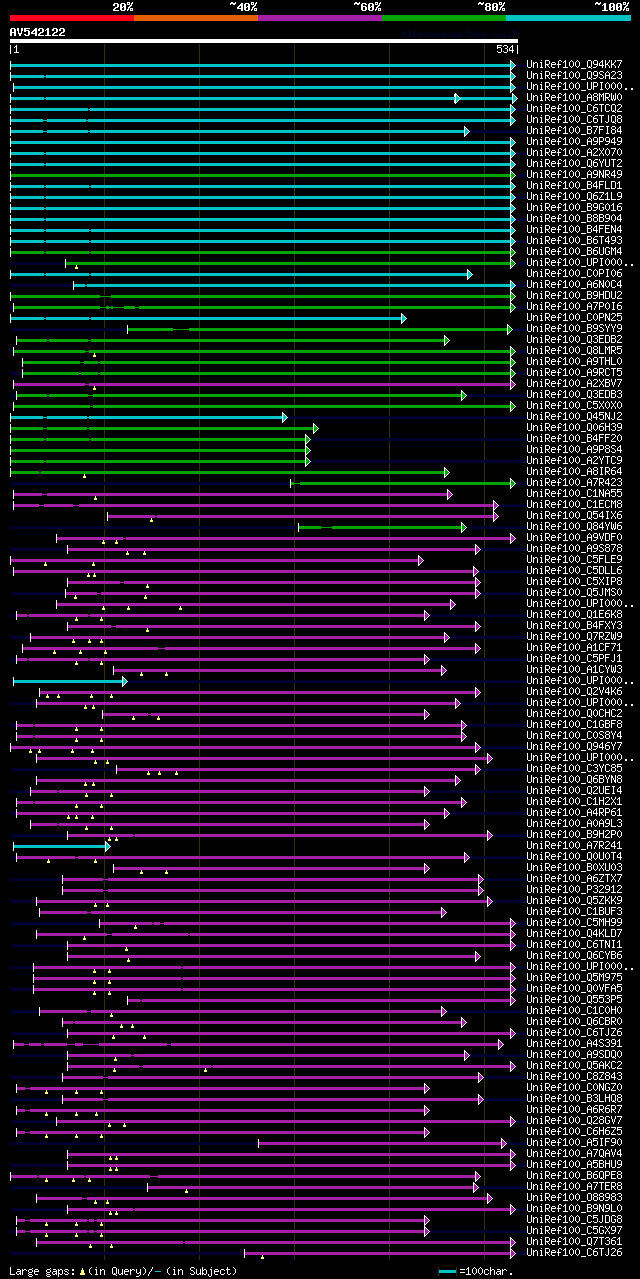Open hit UniRef100_C6TJQ8
The image size is (640, 1279).
click(x=576, y=119)
